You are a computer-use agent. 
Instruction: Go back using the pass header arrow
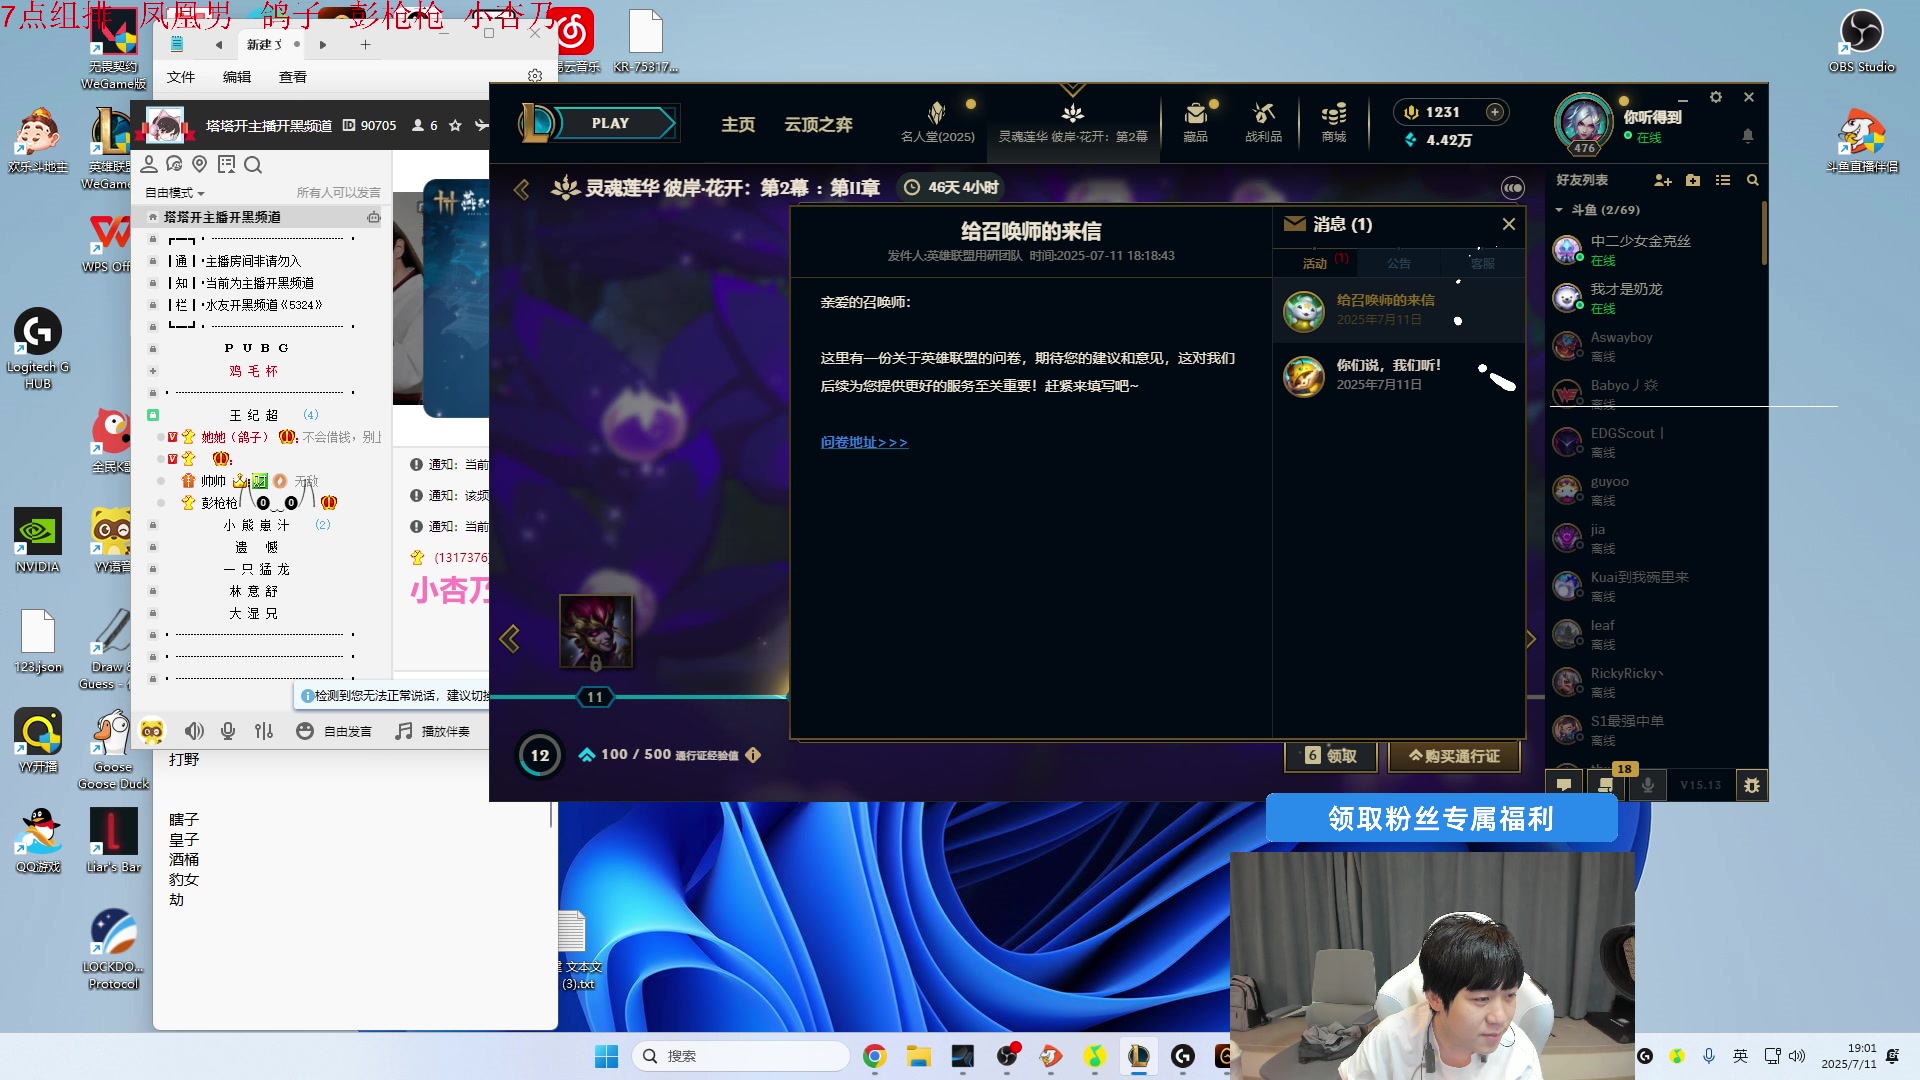(x=521, y=189)
